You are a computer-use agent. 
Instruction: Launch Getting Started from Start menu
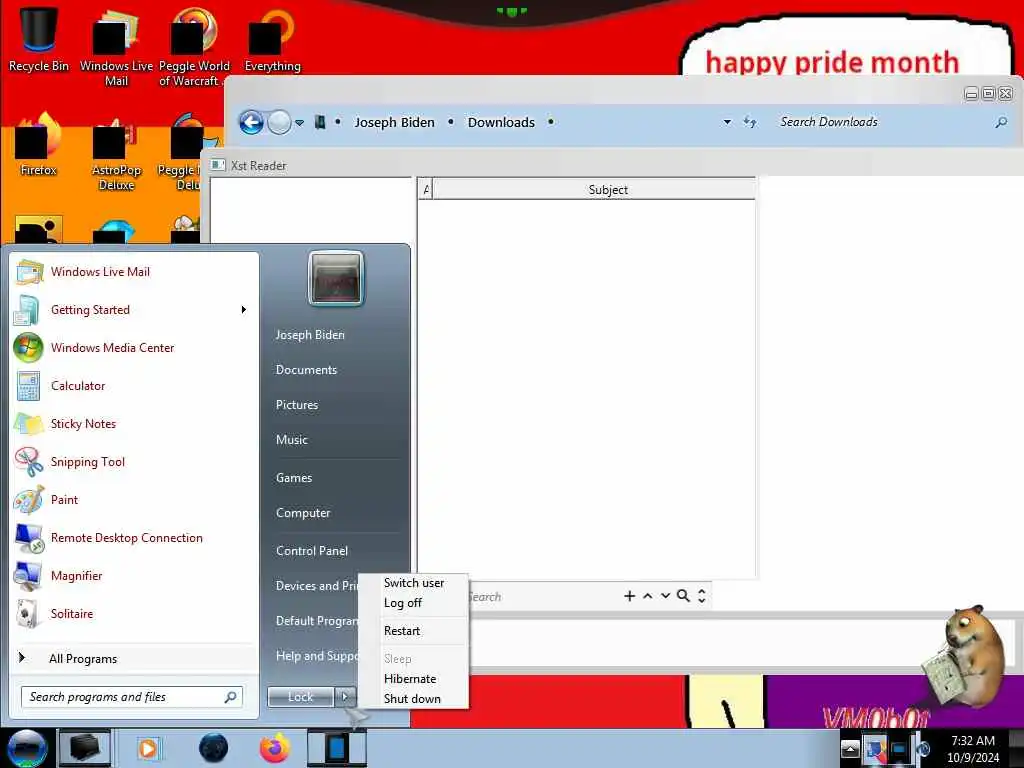tap(134, 310)
